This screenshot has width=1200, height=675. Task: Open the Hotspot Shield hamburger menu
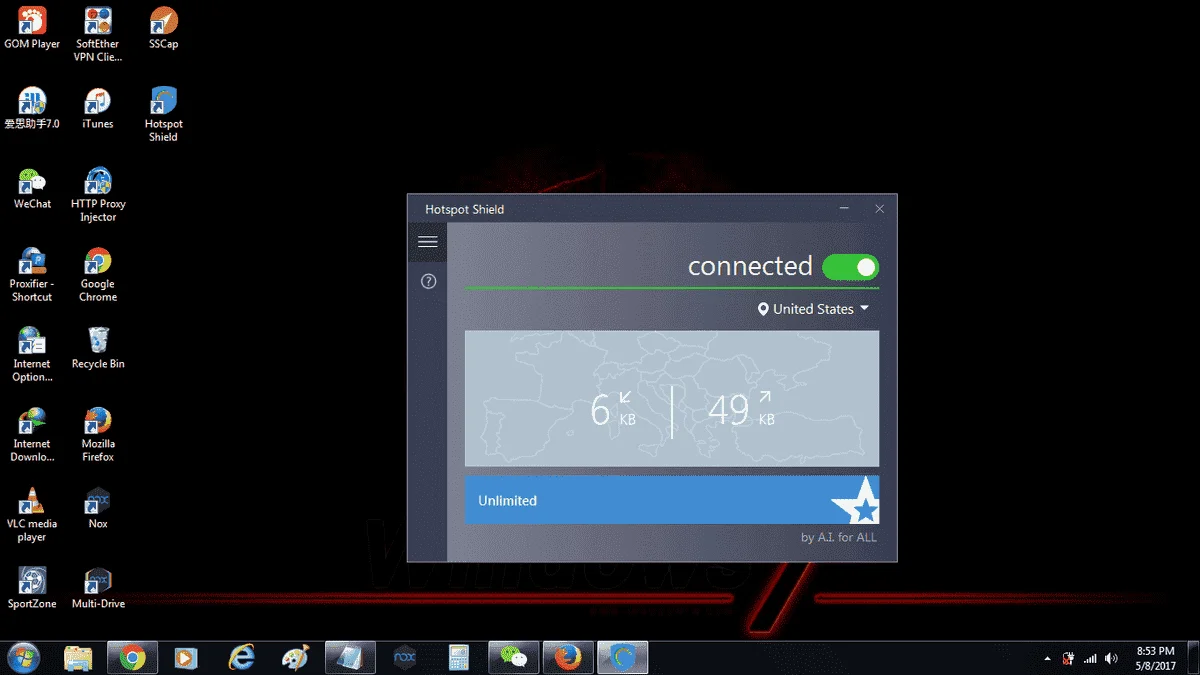[428, 242]
